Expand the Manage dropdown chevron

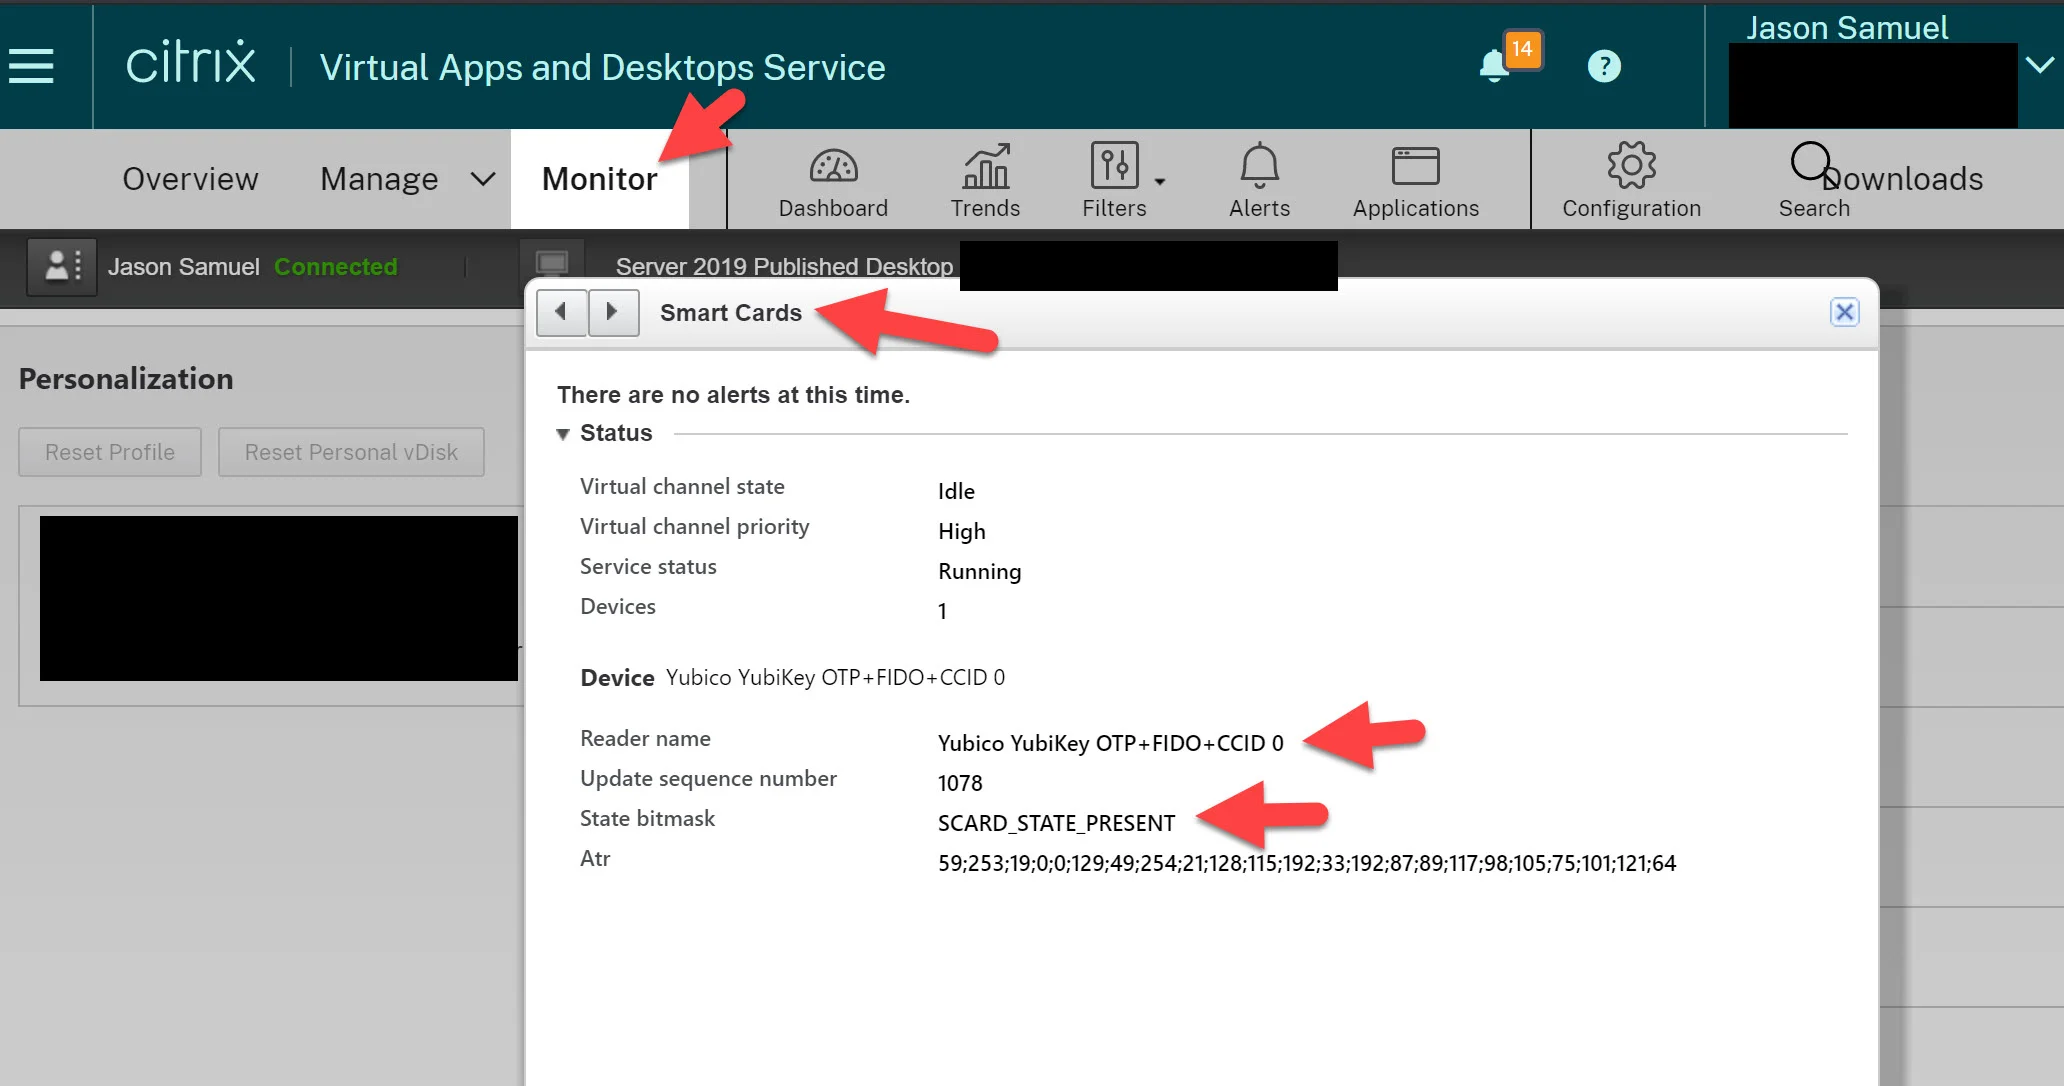point(483,179)
